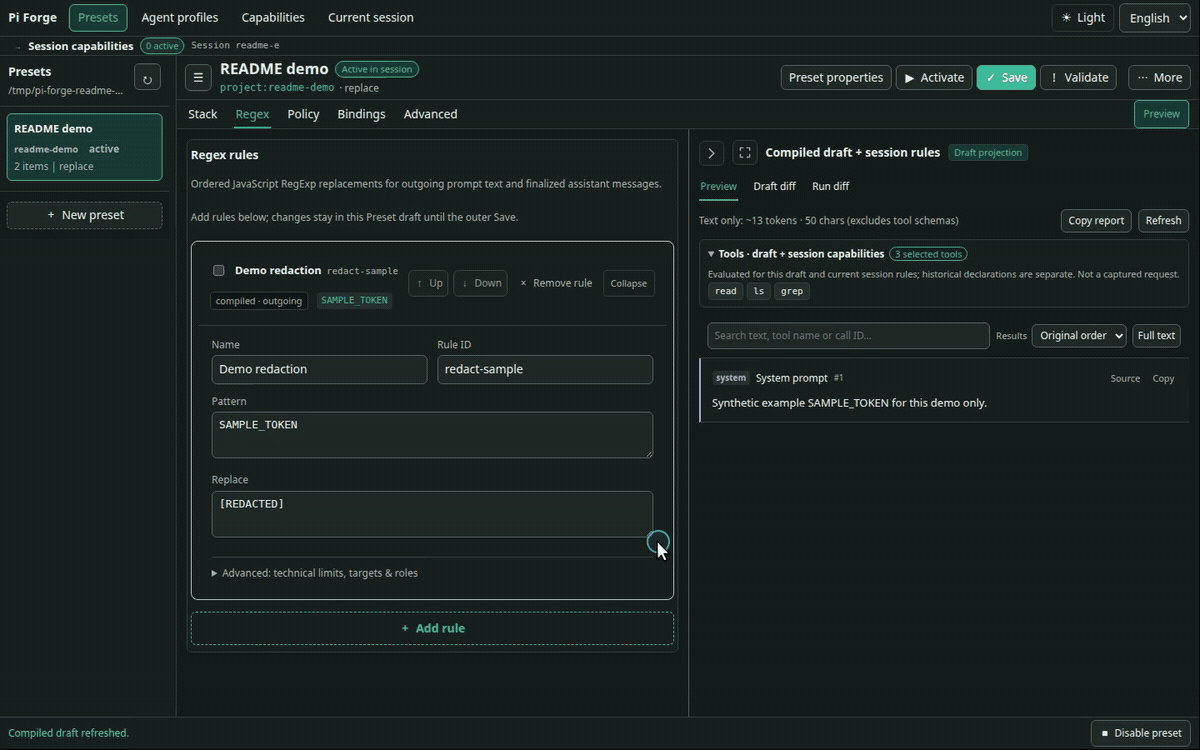Click into the Pattern text area
This screenshot has width=1200, height=750.
pos(432,435)
